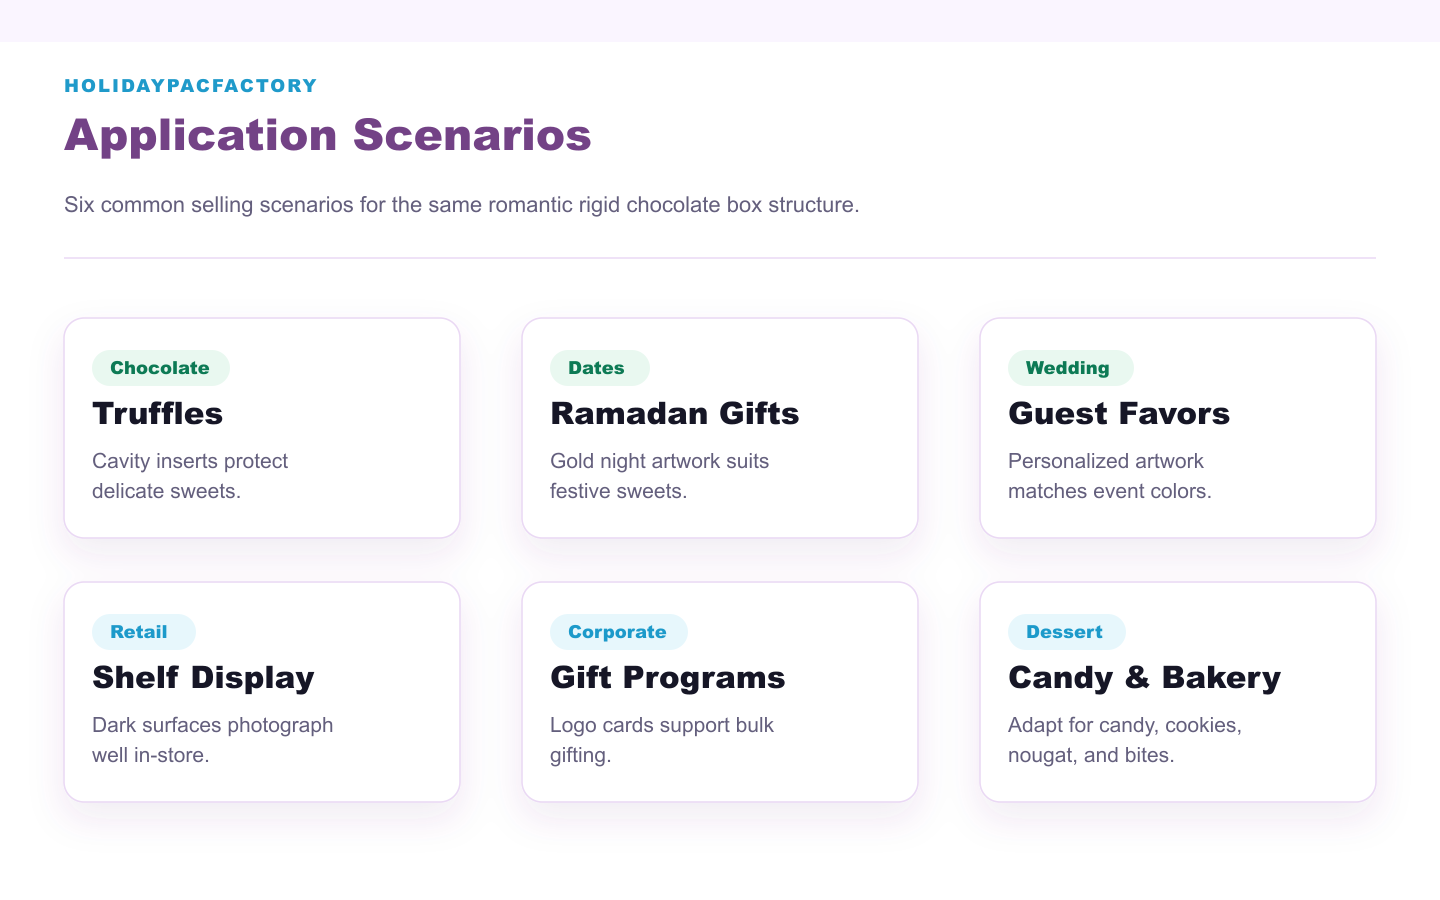Click the green Chocolate tag
The image size is (1440, 900).
160,368
